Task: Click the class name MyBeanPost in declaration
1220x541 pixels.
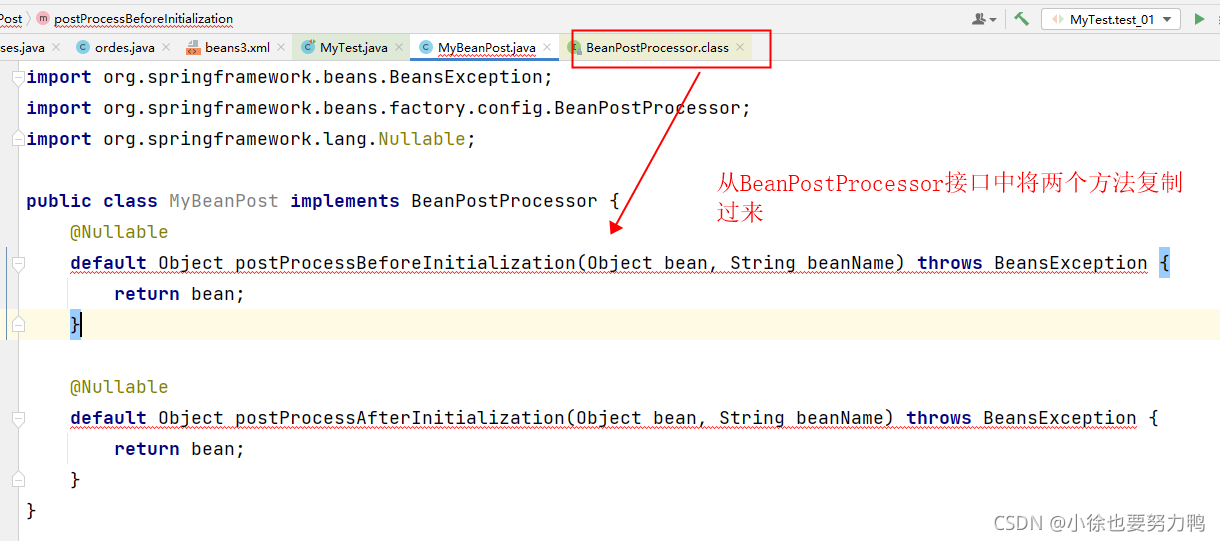Action: pos(224,201)
